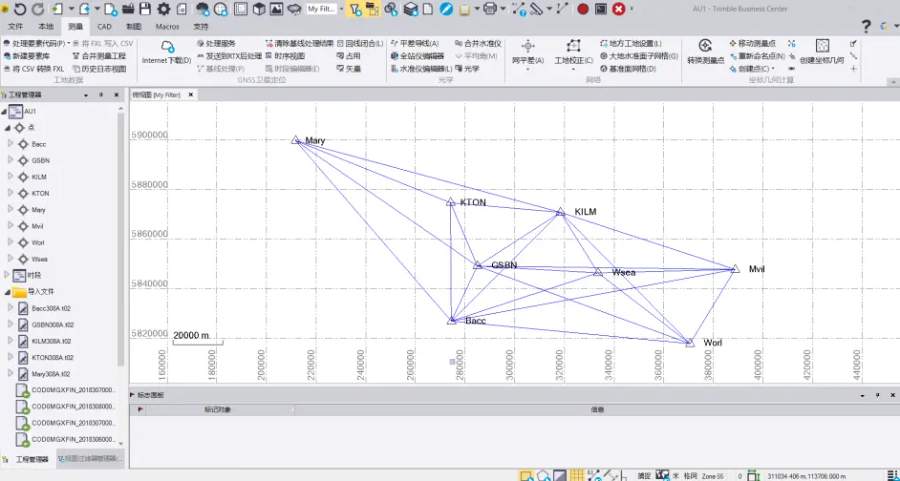The image size is (900, 481).
Task: Click the printer icon
Action: [490, 9]
